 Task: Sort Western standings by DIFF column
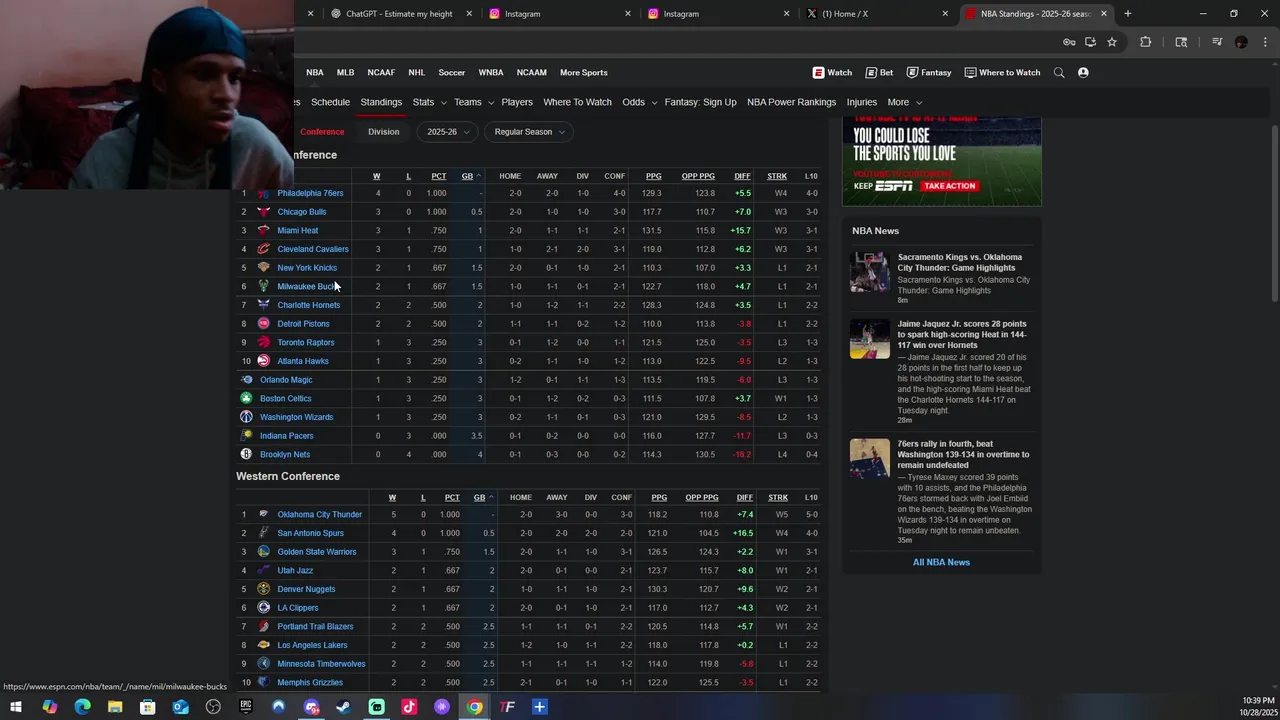744,497
